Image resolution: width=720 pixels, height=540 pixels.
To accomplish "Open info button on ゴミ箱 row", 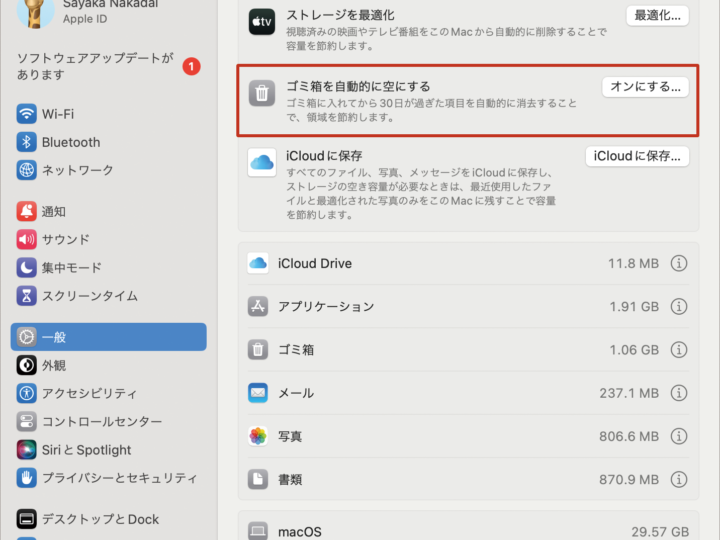I will coord(679,349).
